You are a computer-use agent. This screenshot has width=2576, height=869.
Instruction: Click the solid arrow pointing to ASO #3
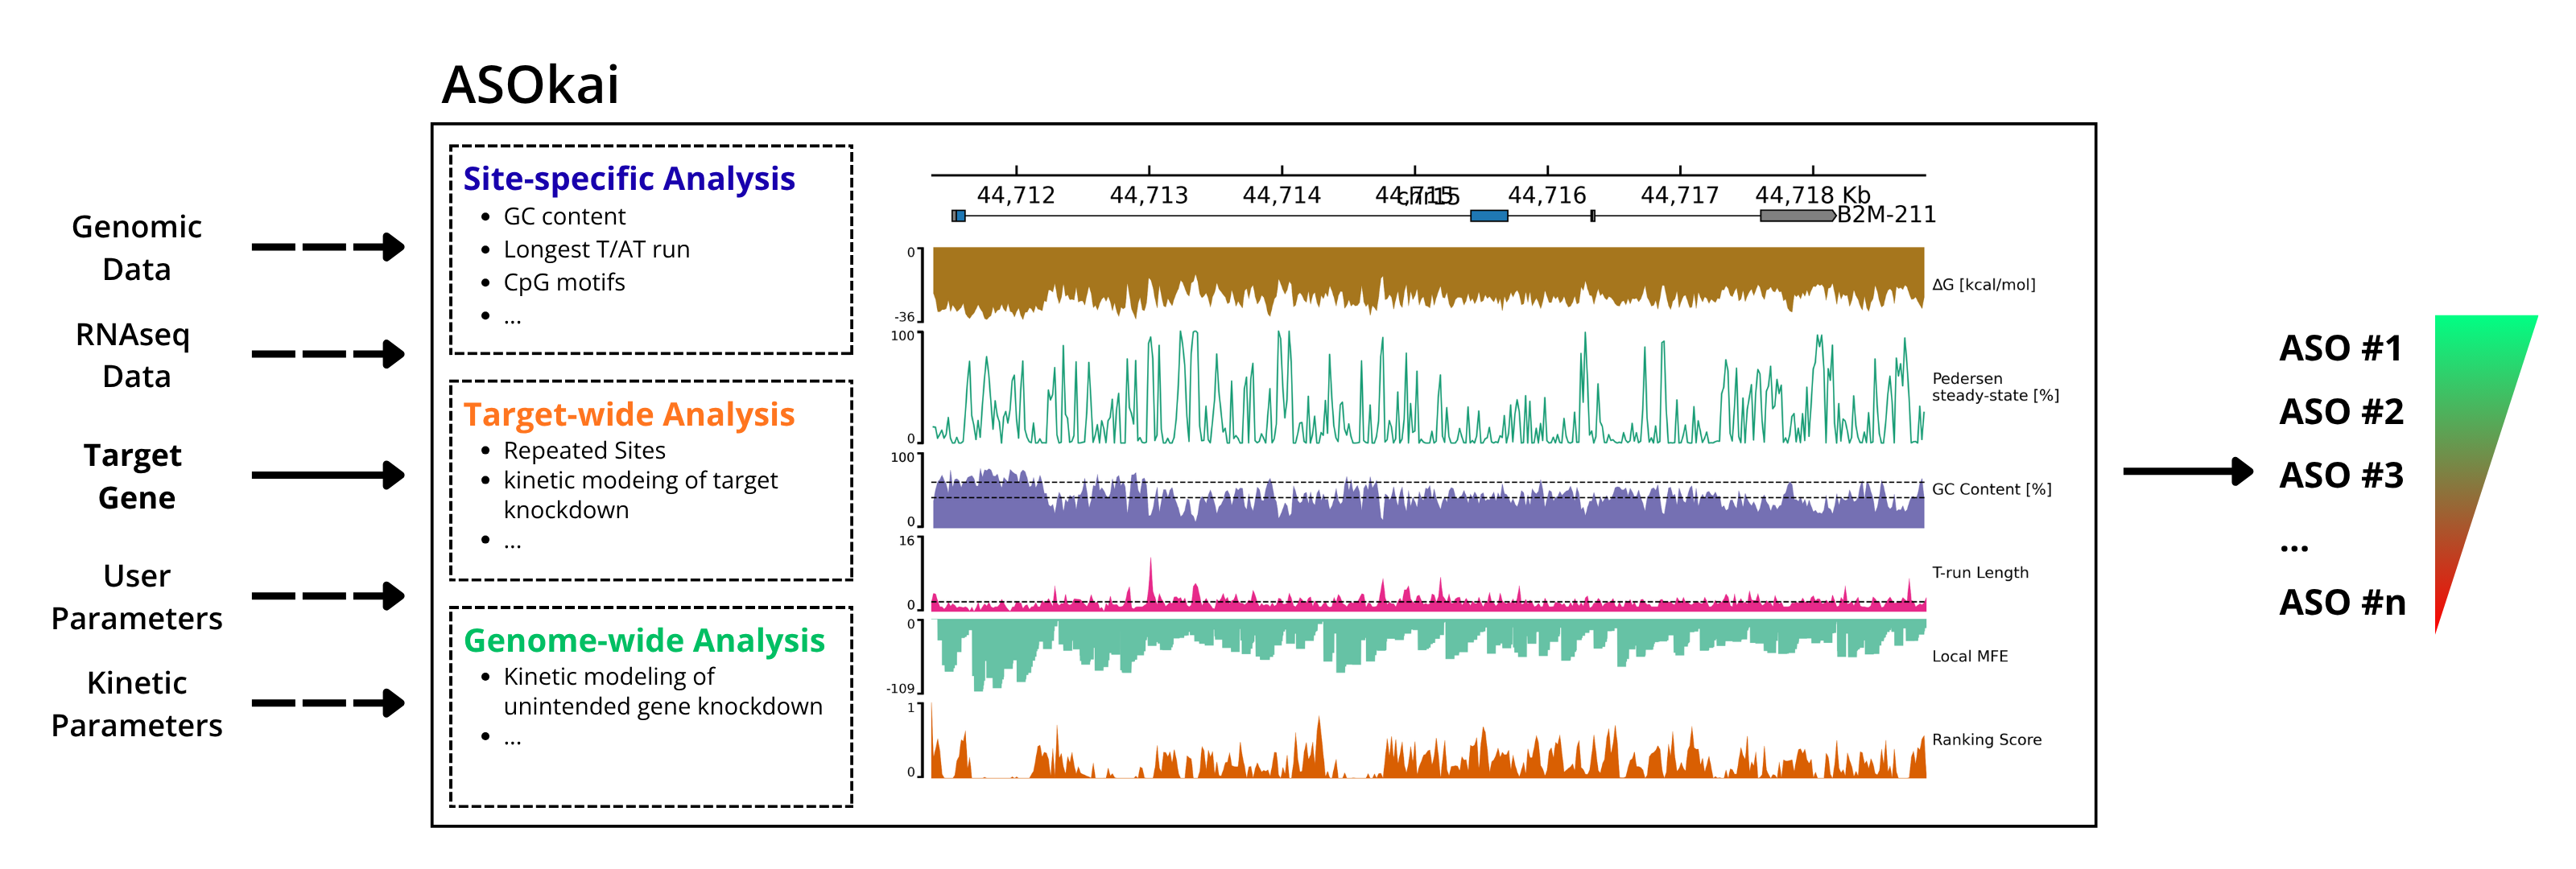[2188, 471]
